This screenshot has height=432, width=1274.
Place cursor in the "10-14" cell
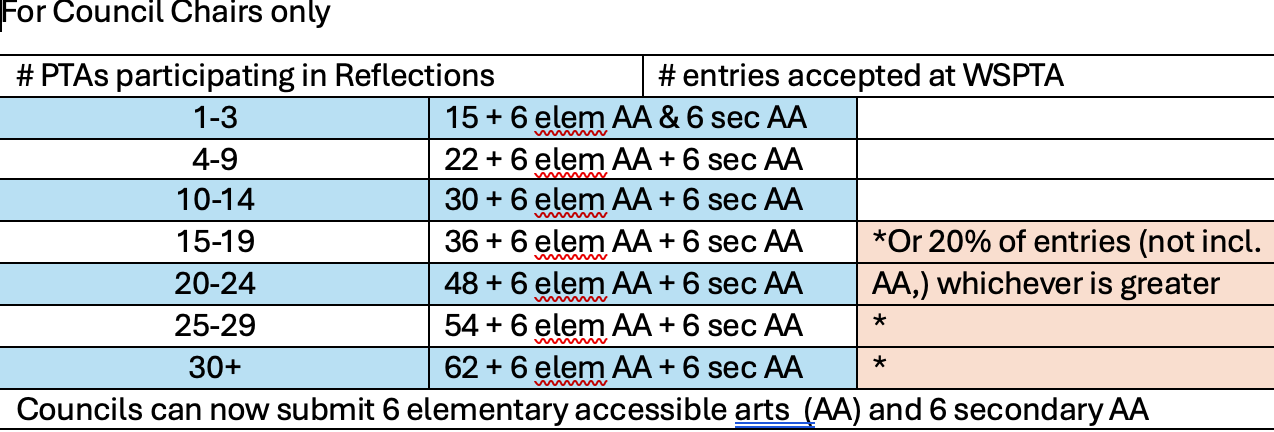coord(215,201)
